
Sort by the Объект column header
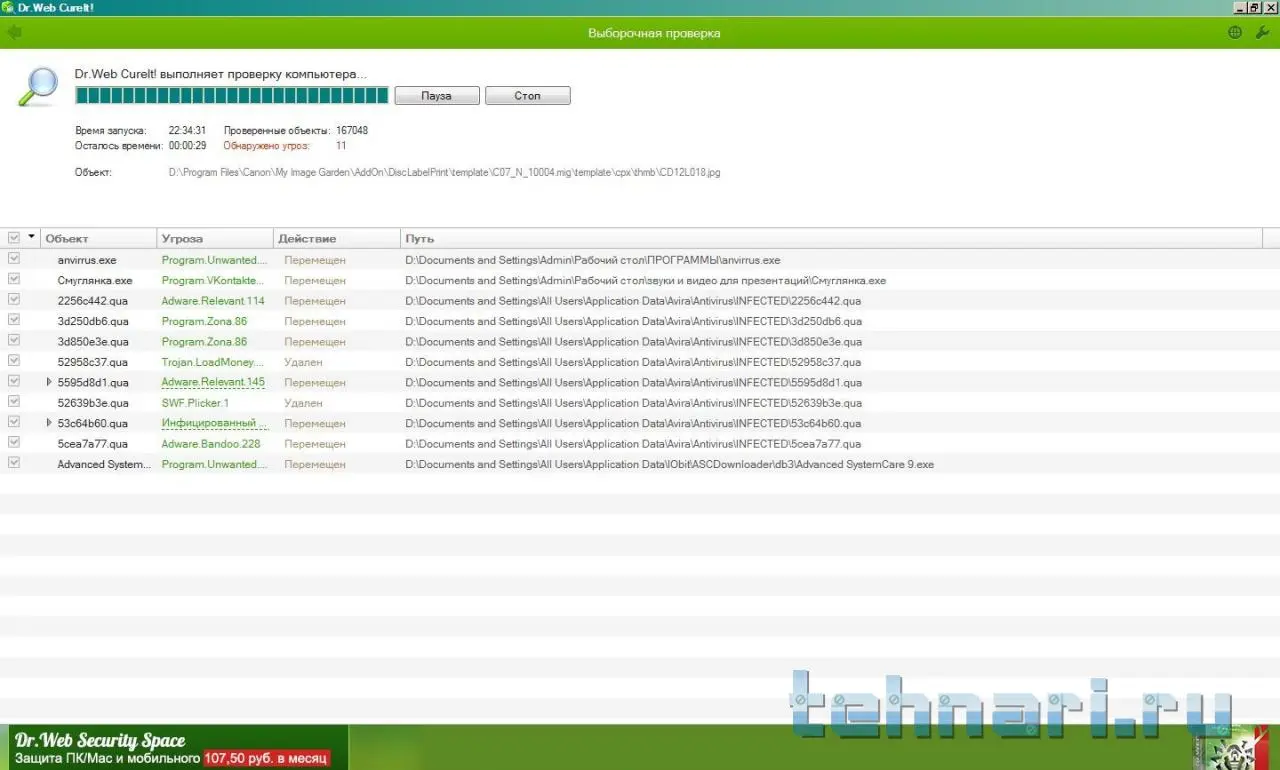pos(99,238)
